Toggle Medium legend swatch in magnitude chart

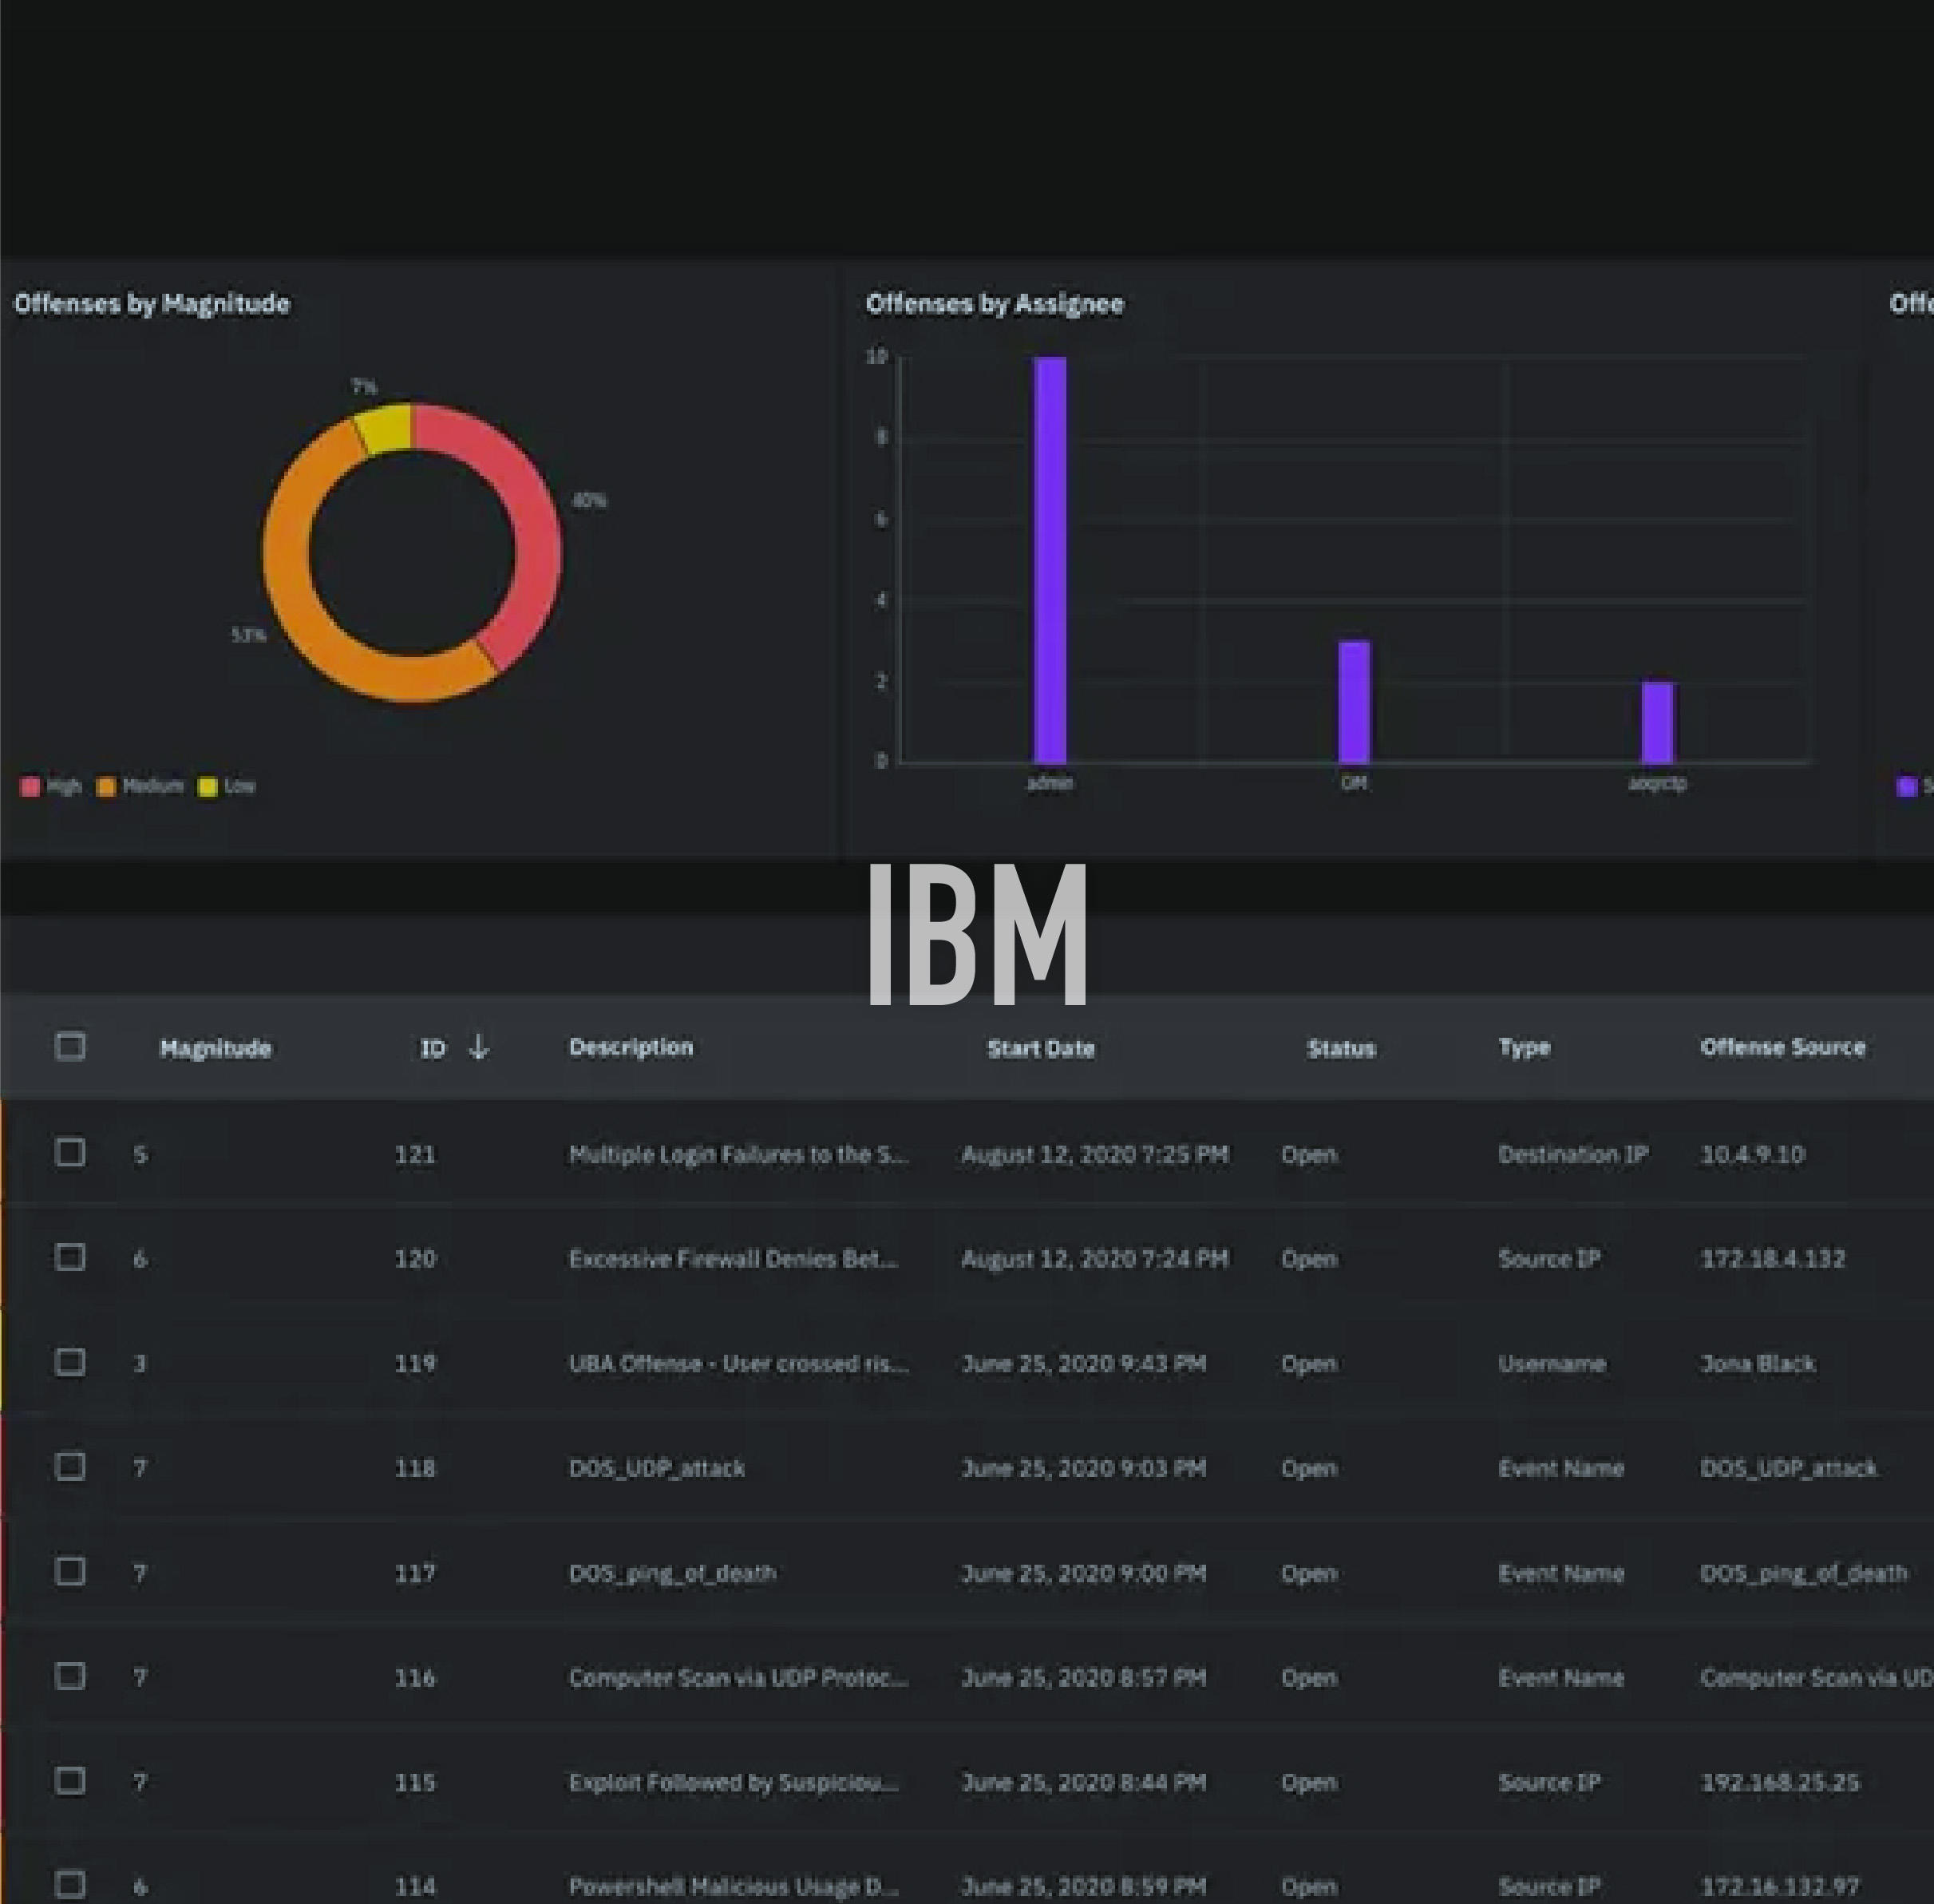[x=106, y=787]
